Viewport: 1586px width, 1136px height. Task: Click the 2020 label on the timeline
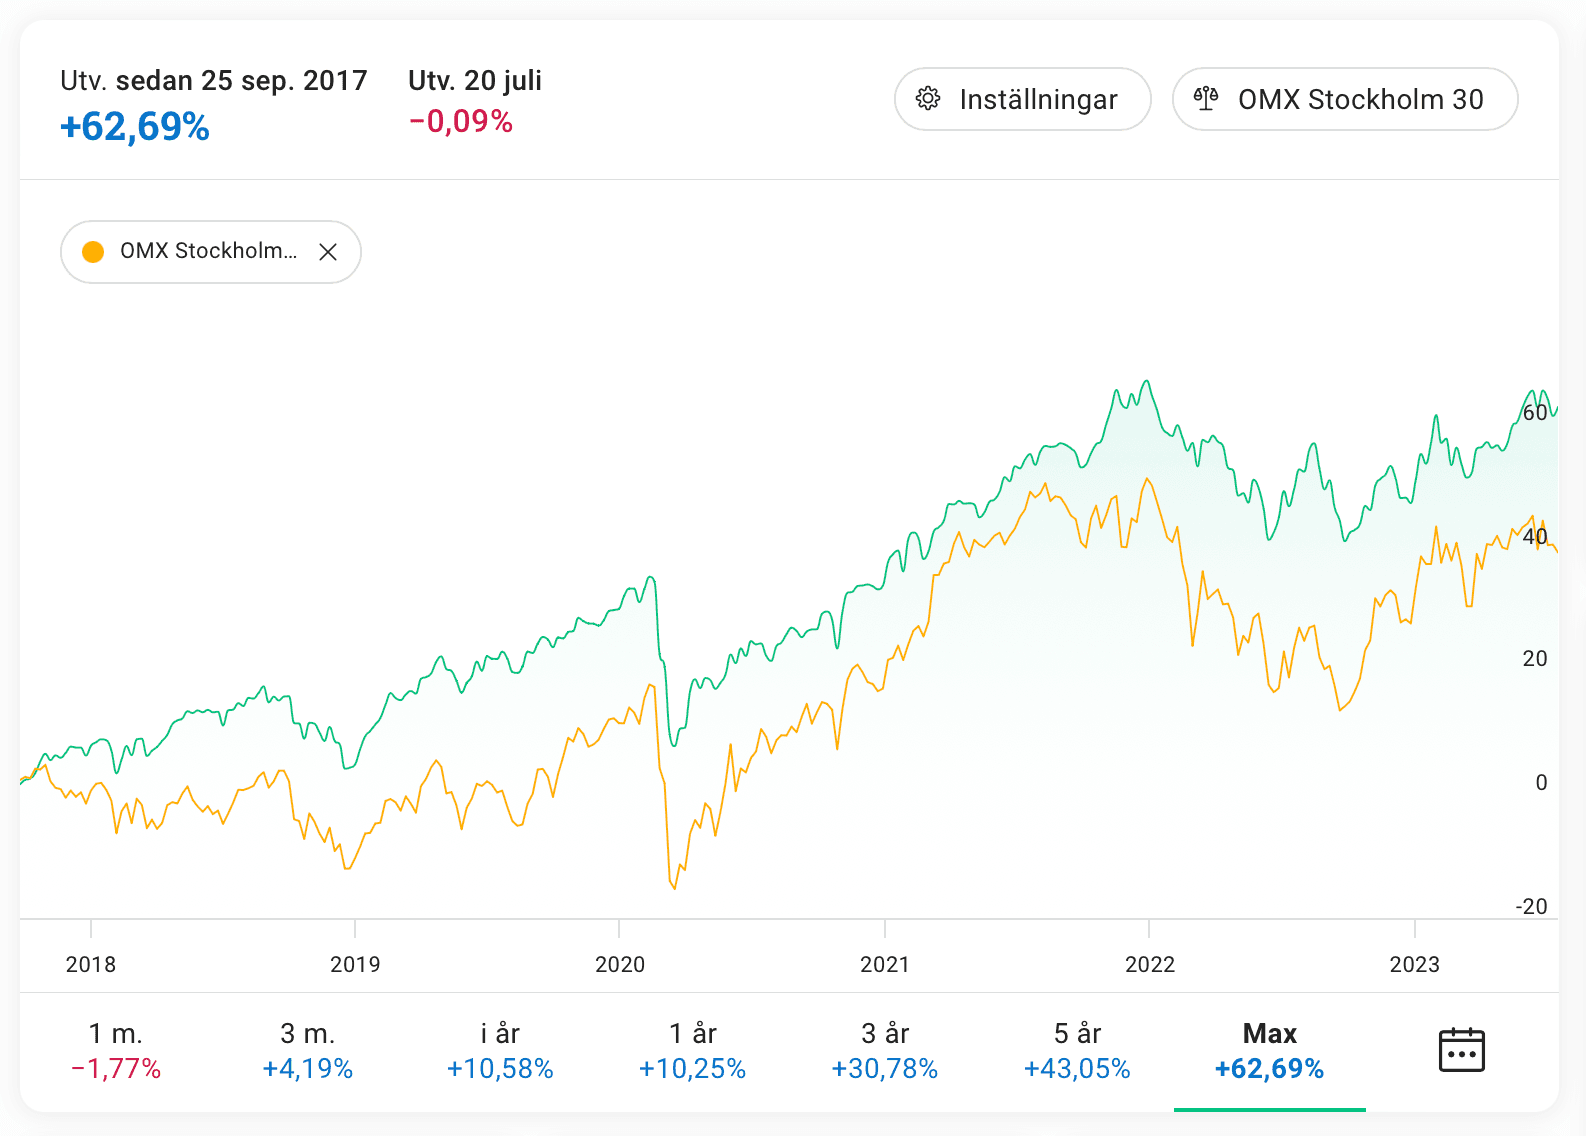620,964
